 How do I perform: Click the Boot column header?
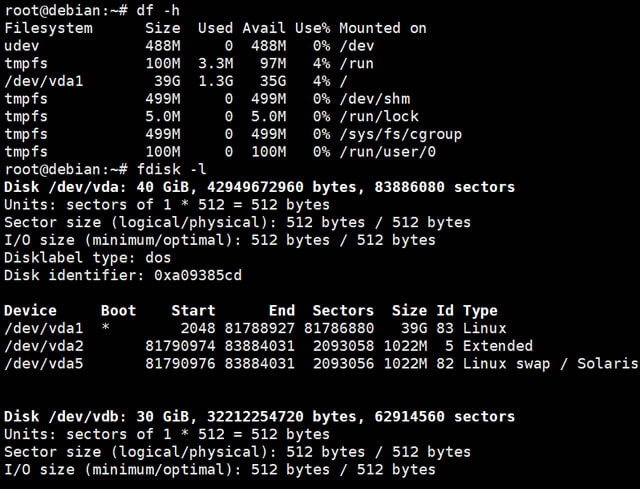point(118,311)
